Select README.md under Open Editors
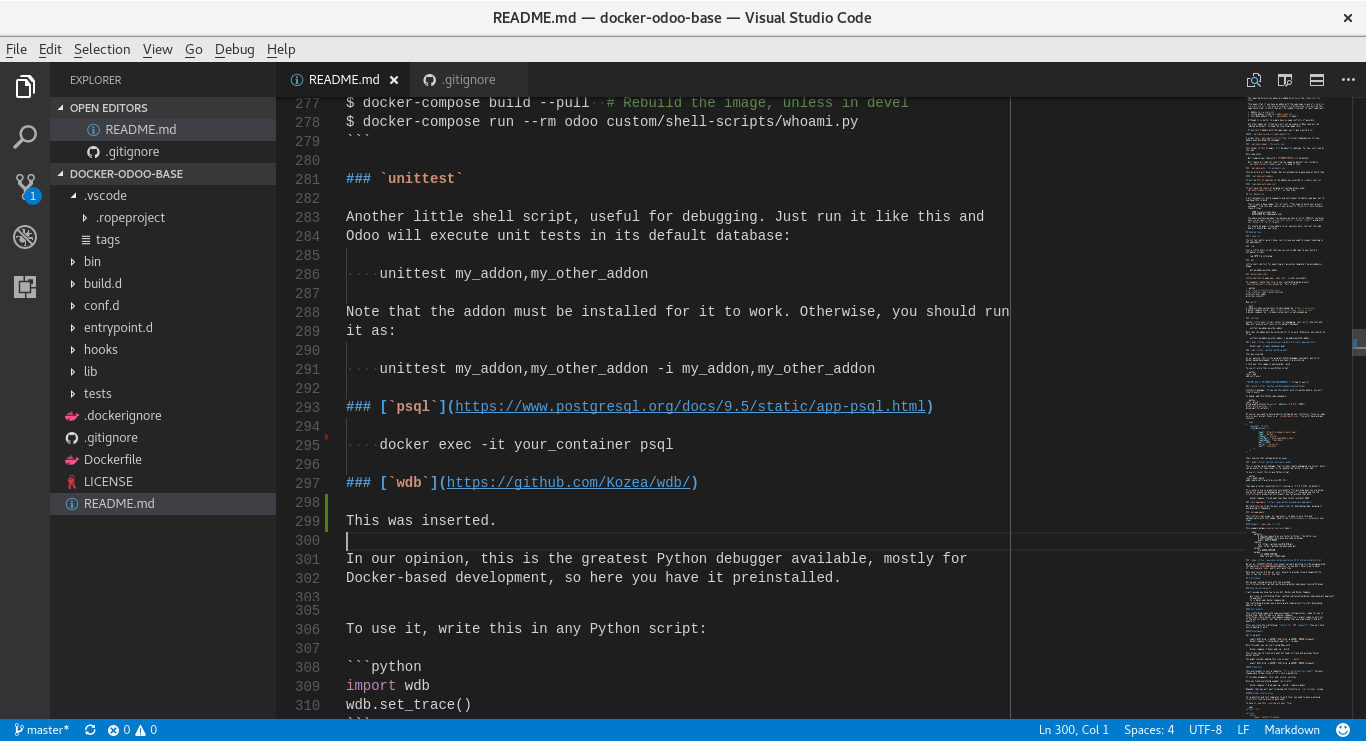Viewport: 1366px width, 741px height. tap(163, 130)
